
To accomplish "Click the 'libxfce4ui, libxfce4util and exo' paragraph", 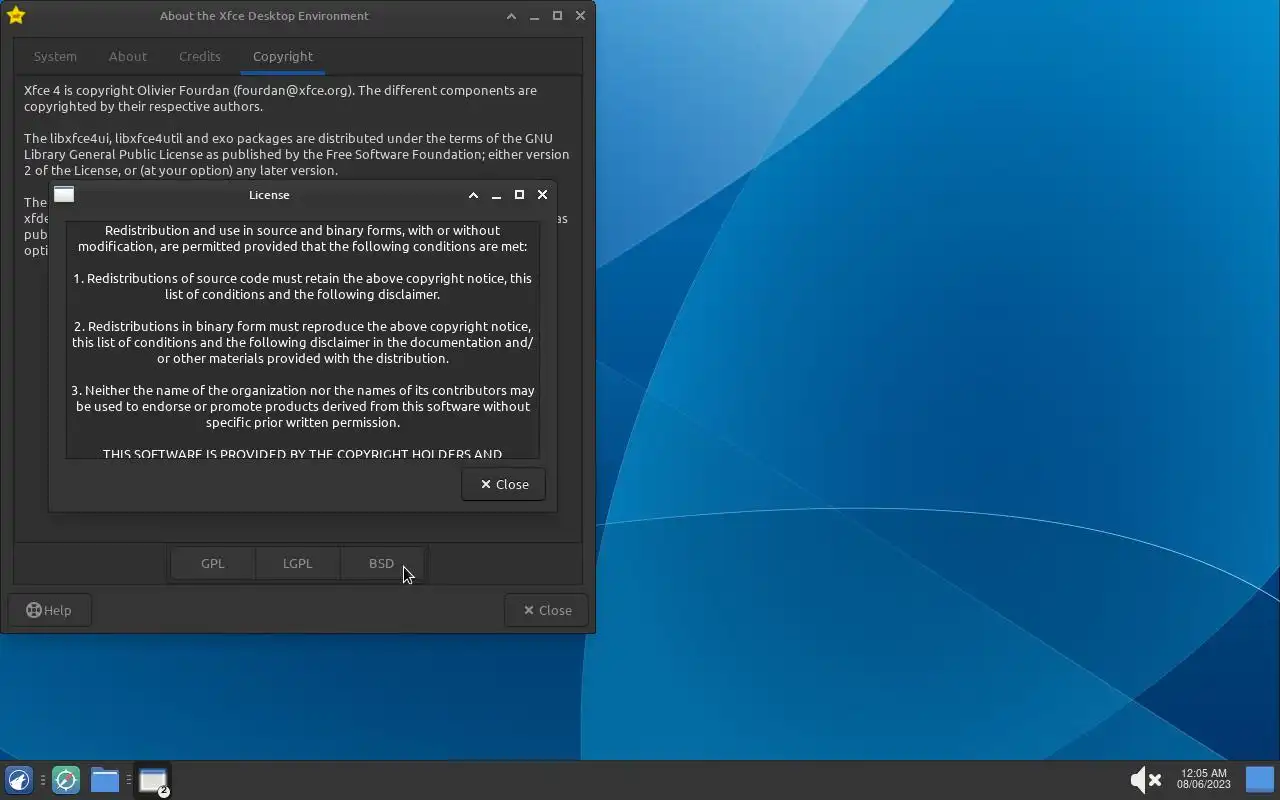I will coord(296,154).
